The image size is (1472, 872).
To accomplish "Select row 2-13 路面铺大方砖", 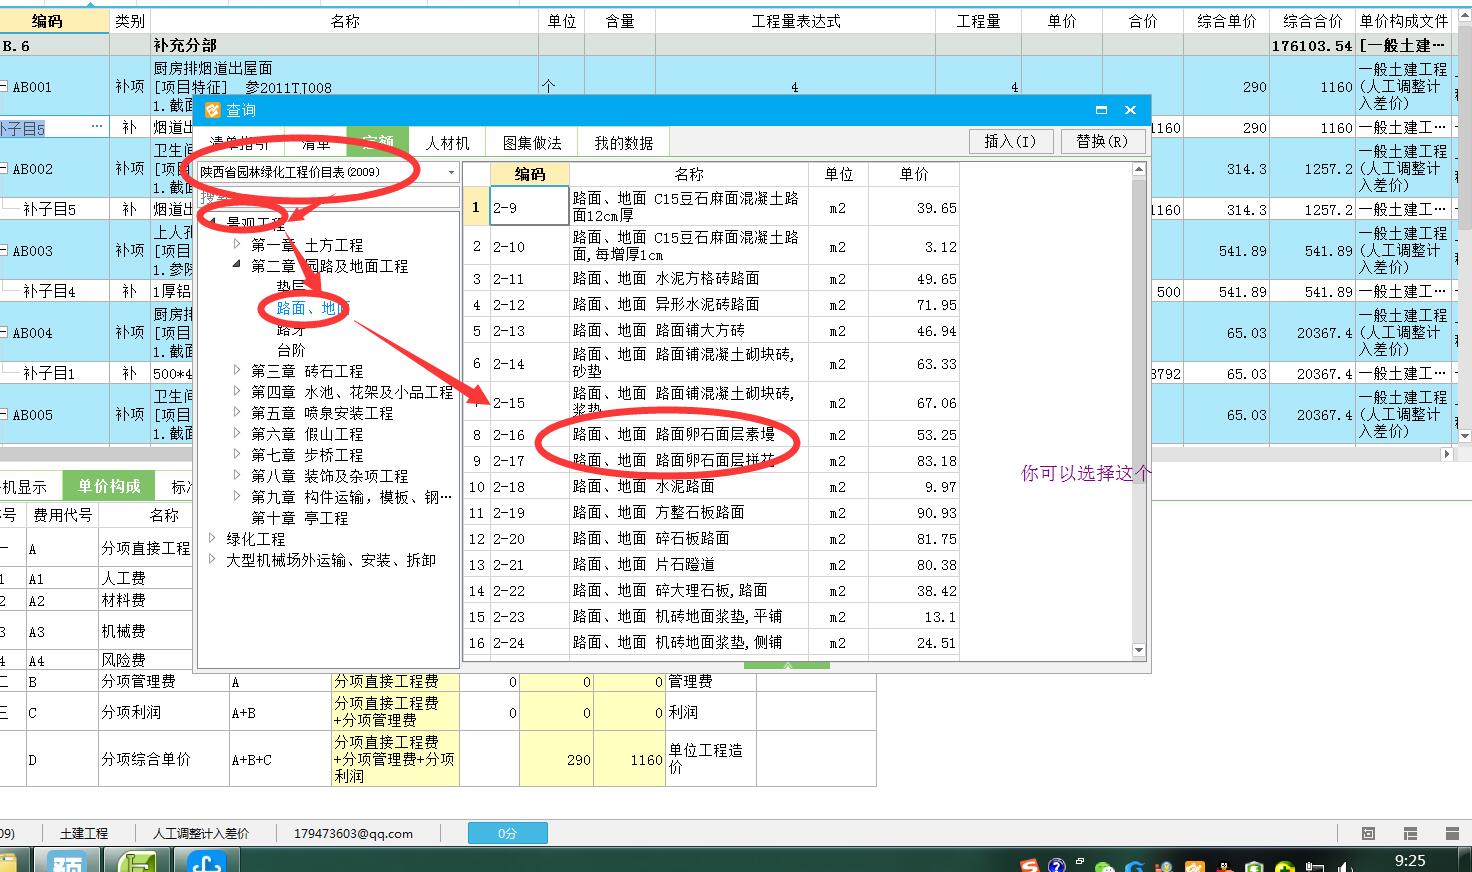I will [711, 331].
